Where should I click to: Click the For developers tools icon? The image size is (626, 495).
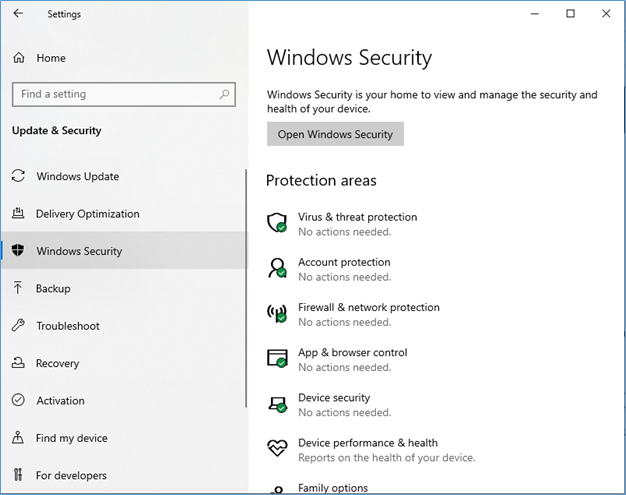pyautogui.click(x=18, y=475)
